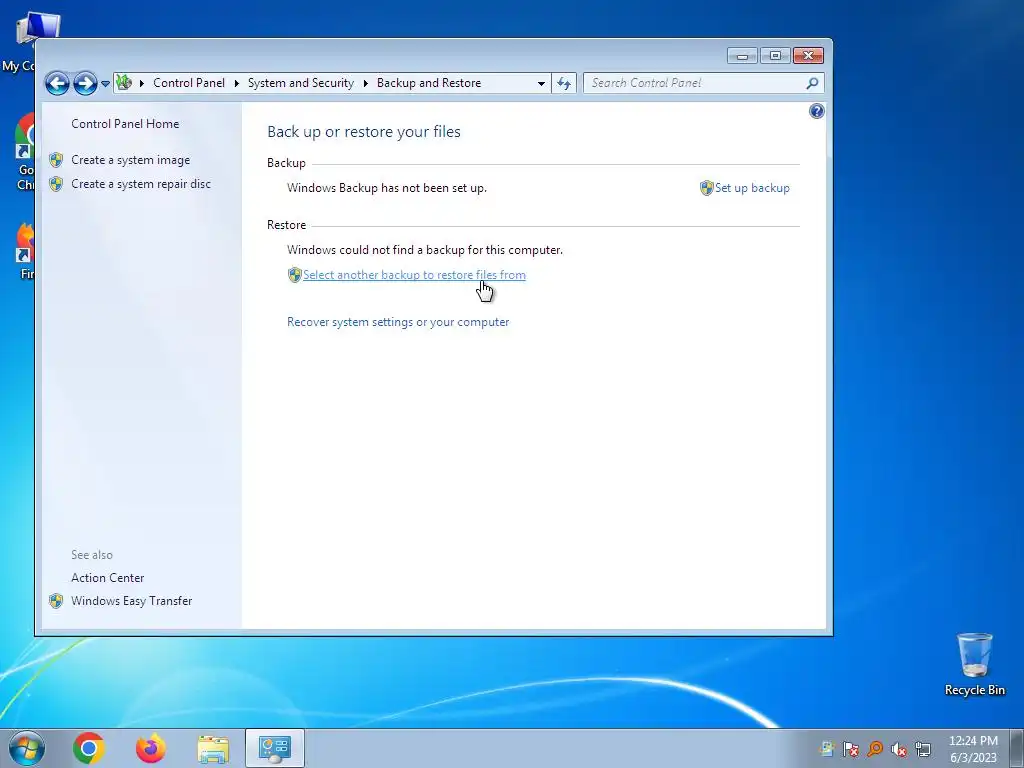Click the shield icon beside system repair disc
Image resolution: width=1024 pixels, height=768 pixels.
point(56,184)
